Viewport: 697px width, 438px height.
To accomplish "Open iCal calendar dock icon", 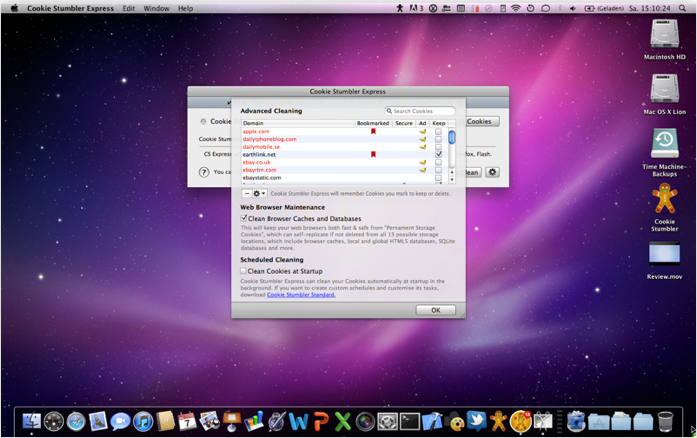I will [x=187, y=421].
